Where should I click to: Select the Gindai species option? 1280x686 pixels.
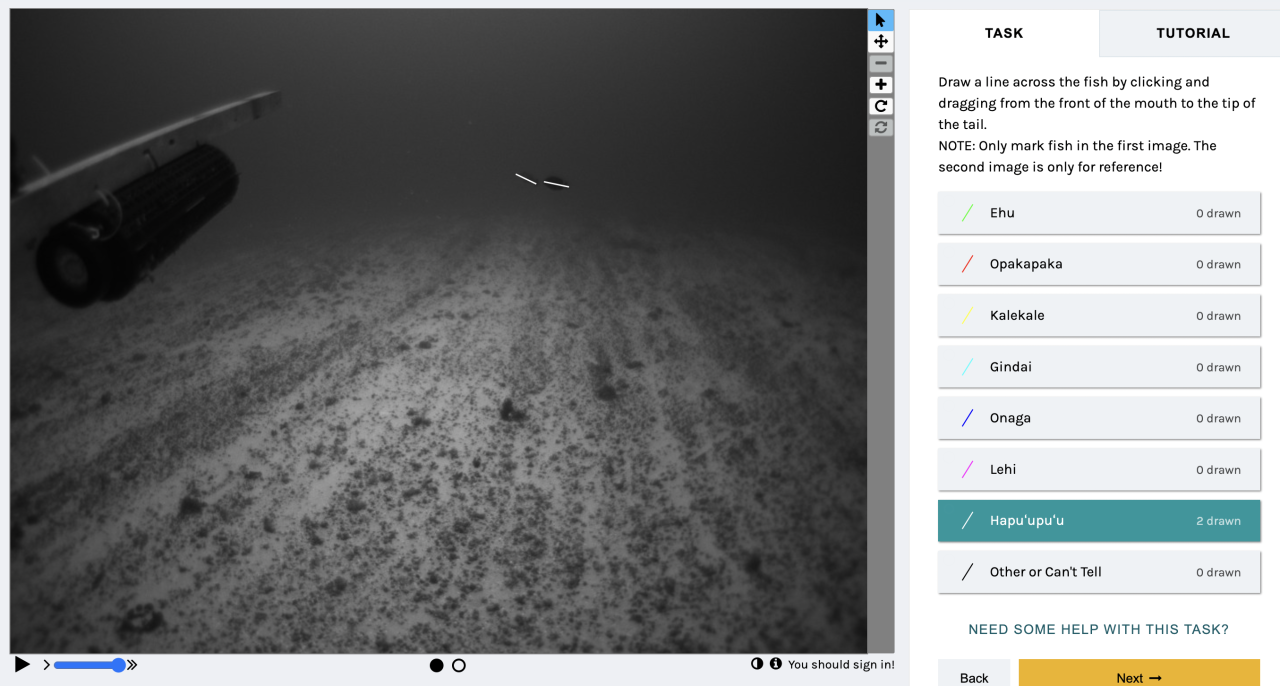(x=1099, y=367)
